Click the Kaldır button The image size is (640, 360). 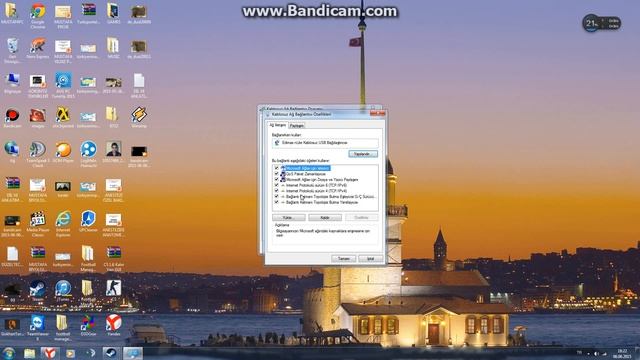coord(325,218)
